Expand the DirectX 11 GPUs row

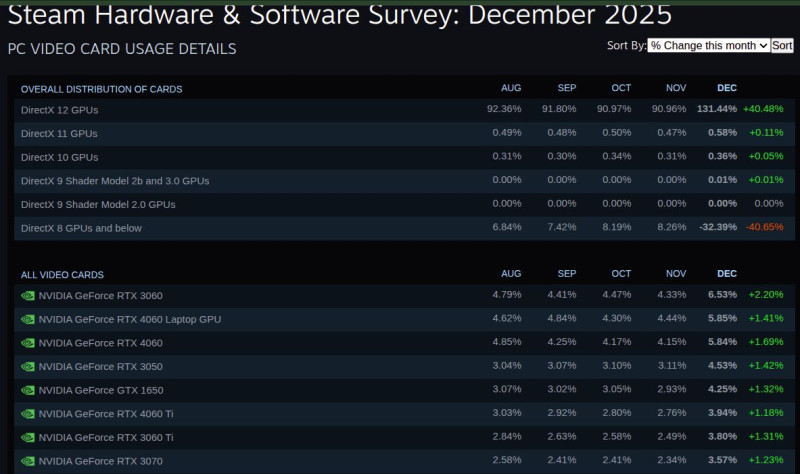pos(404,133)
